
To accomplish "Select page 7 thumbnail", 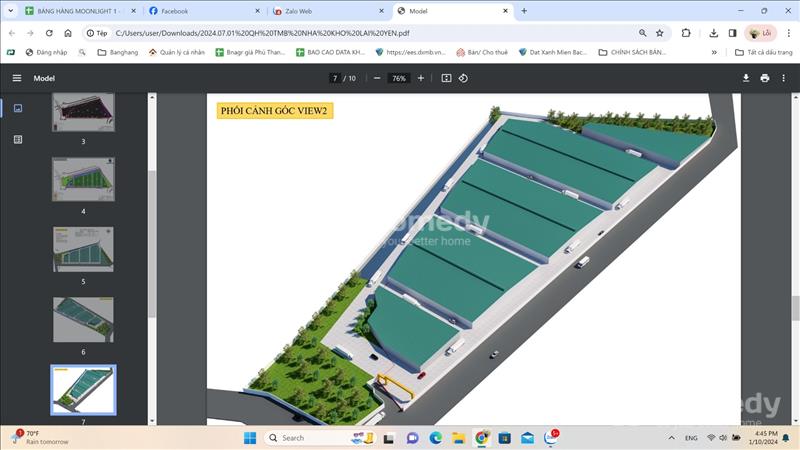I will pos(83,390).
